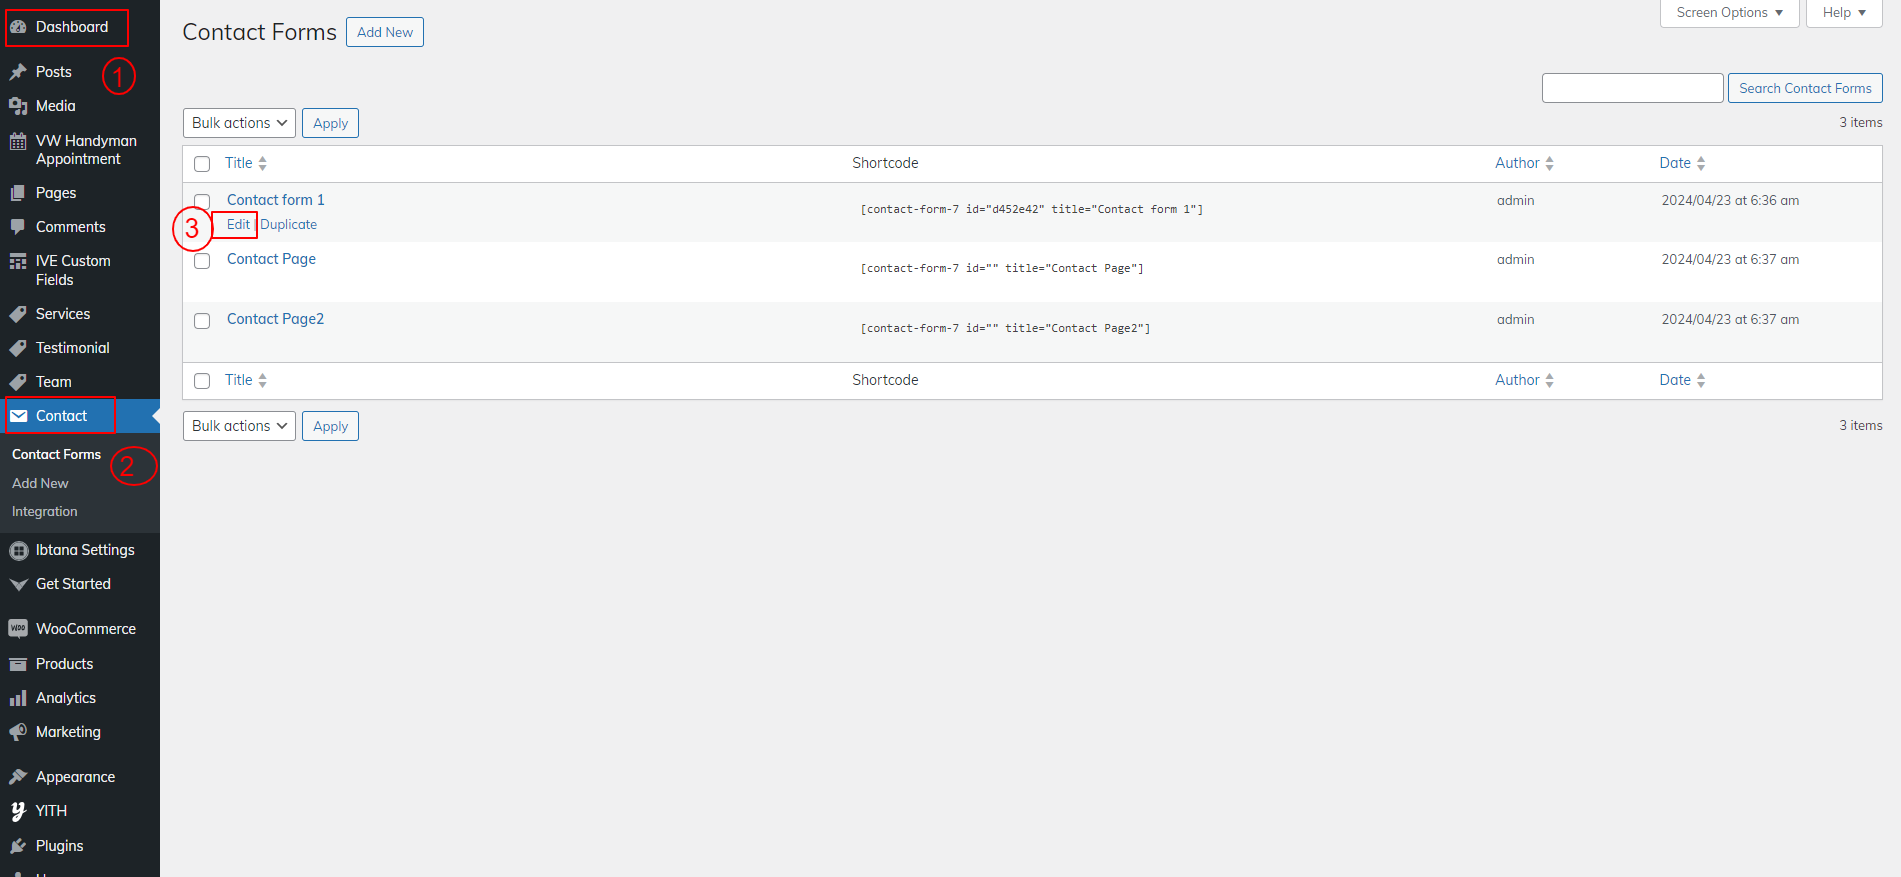The image size is (1901, 877).
Task: Click the Media icon in sidebar
Action: click(x=18, y=106)
